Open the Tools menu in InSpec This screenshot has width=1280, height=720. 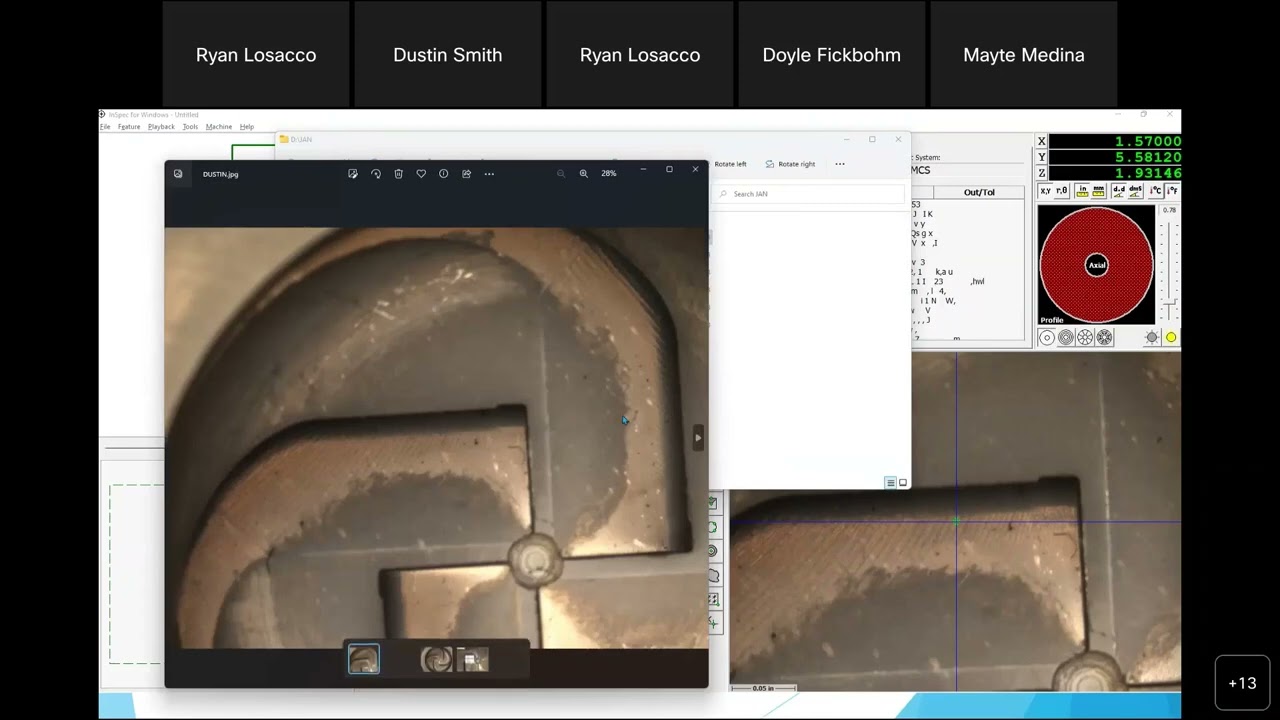[x=190, y=127]
